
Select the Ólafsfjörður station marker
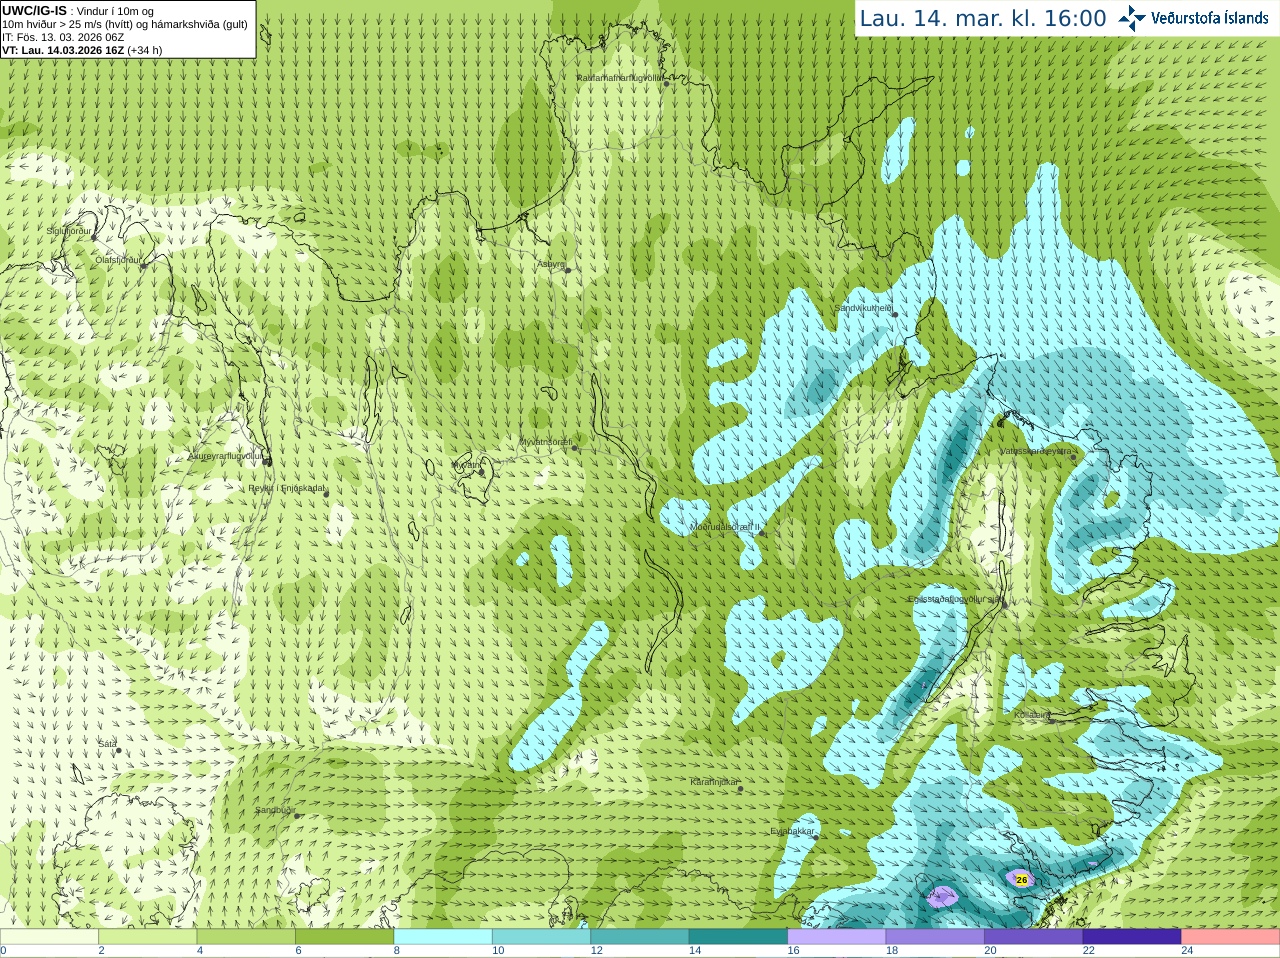[x=143, y=264]
